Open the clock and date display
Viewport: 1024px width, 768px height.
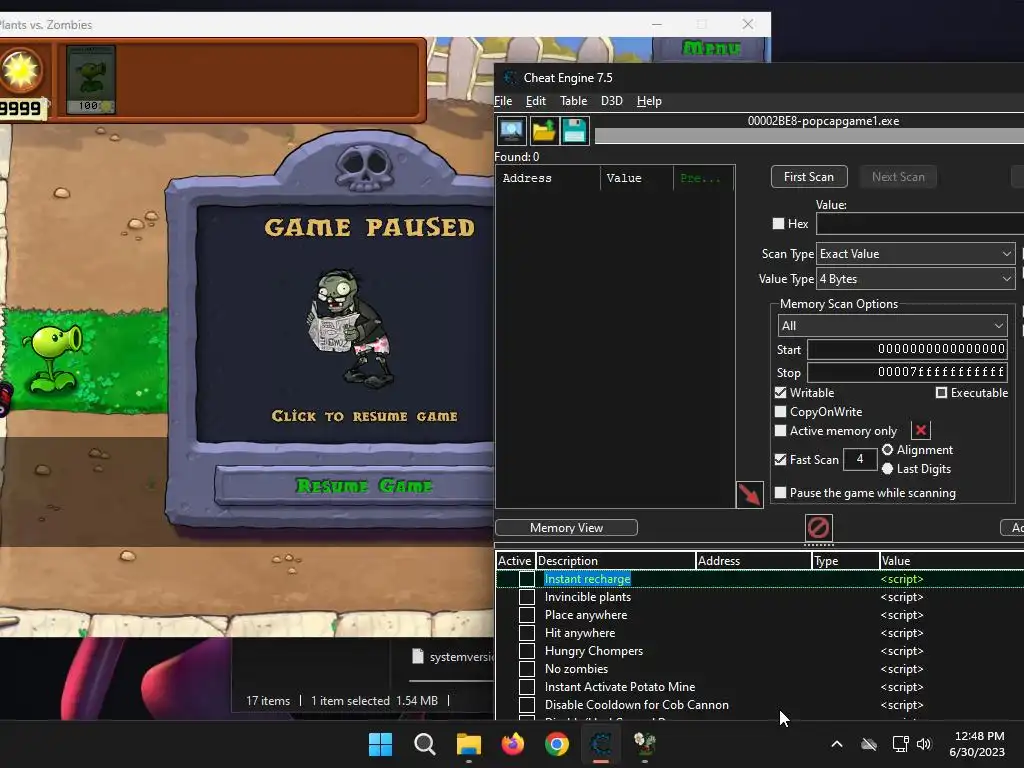pyautogui.click(x=978, y=744)
